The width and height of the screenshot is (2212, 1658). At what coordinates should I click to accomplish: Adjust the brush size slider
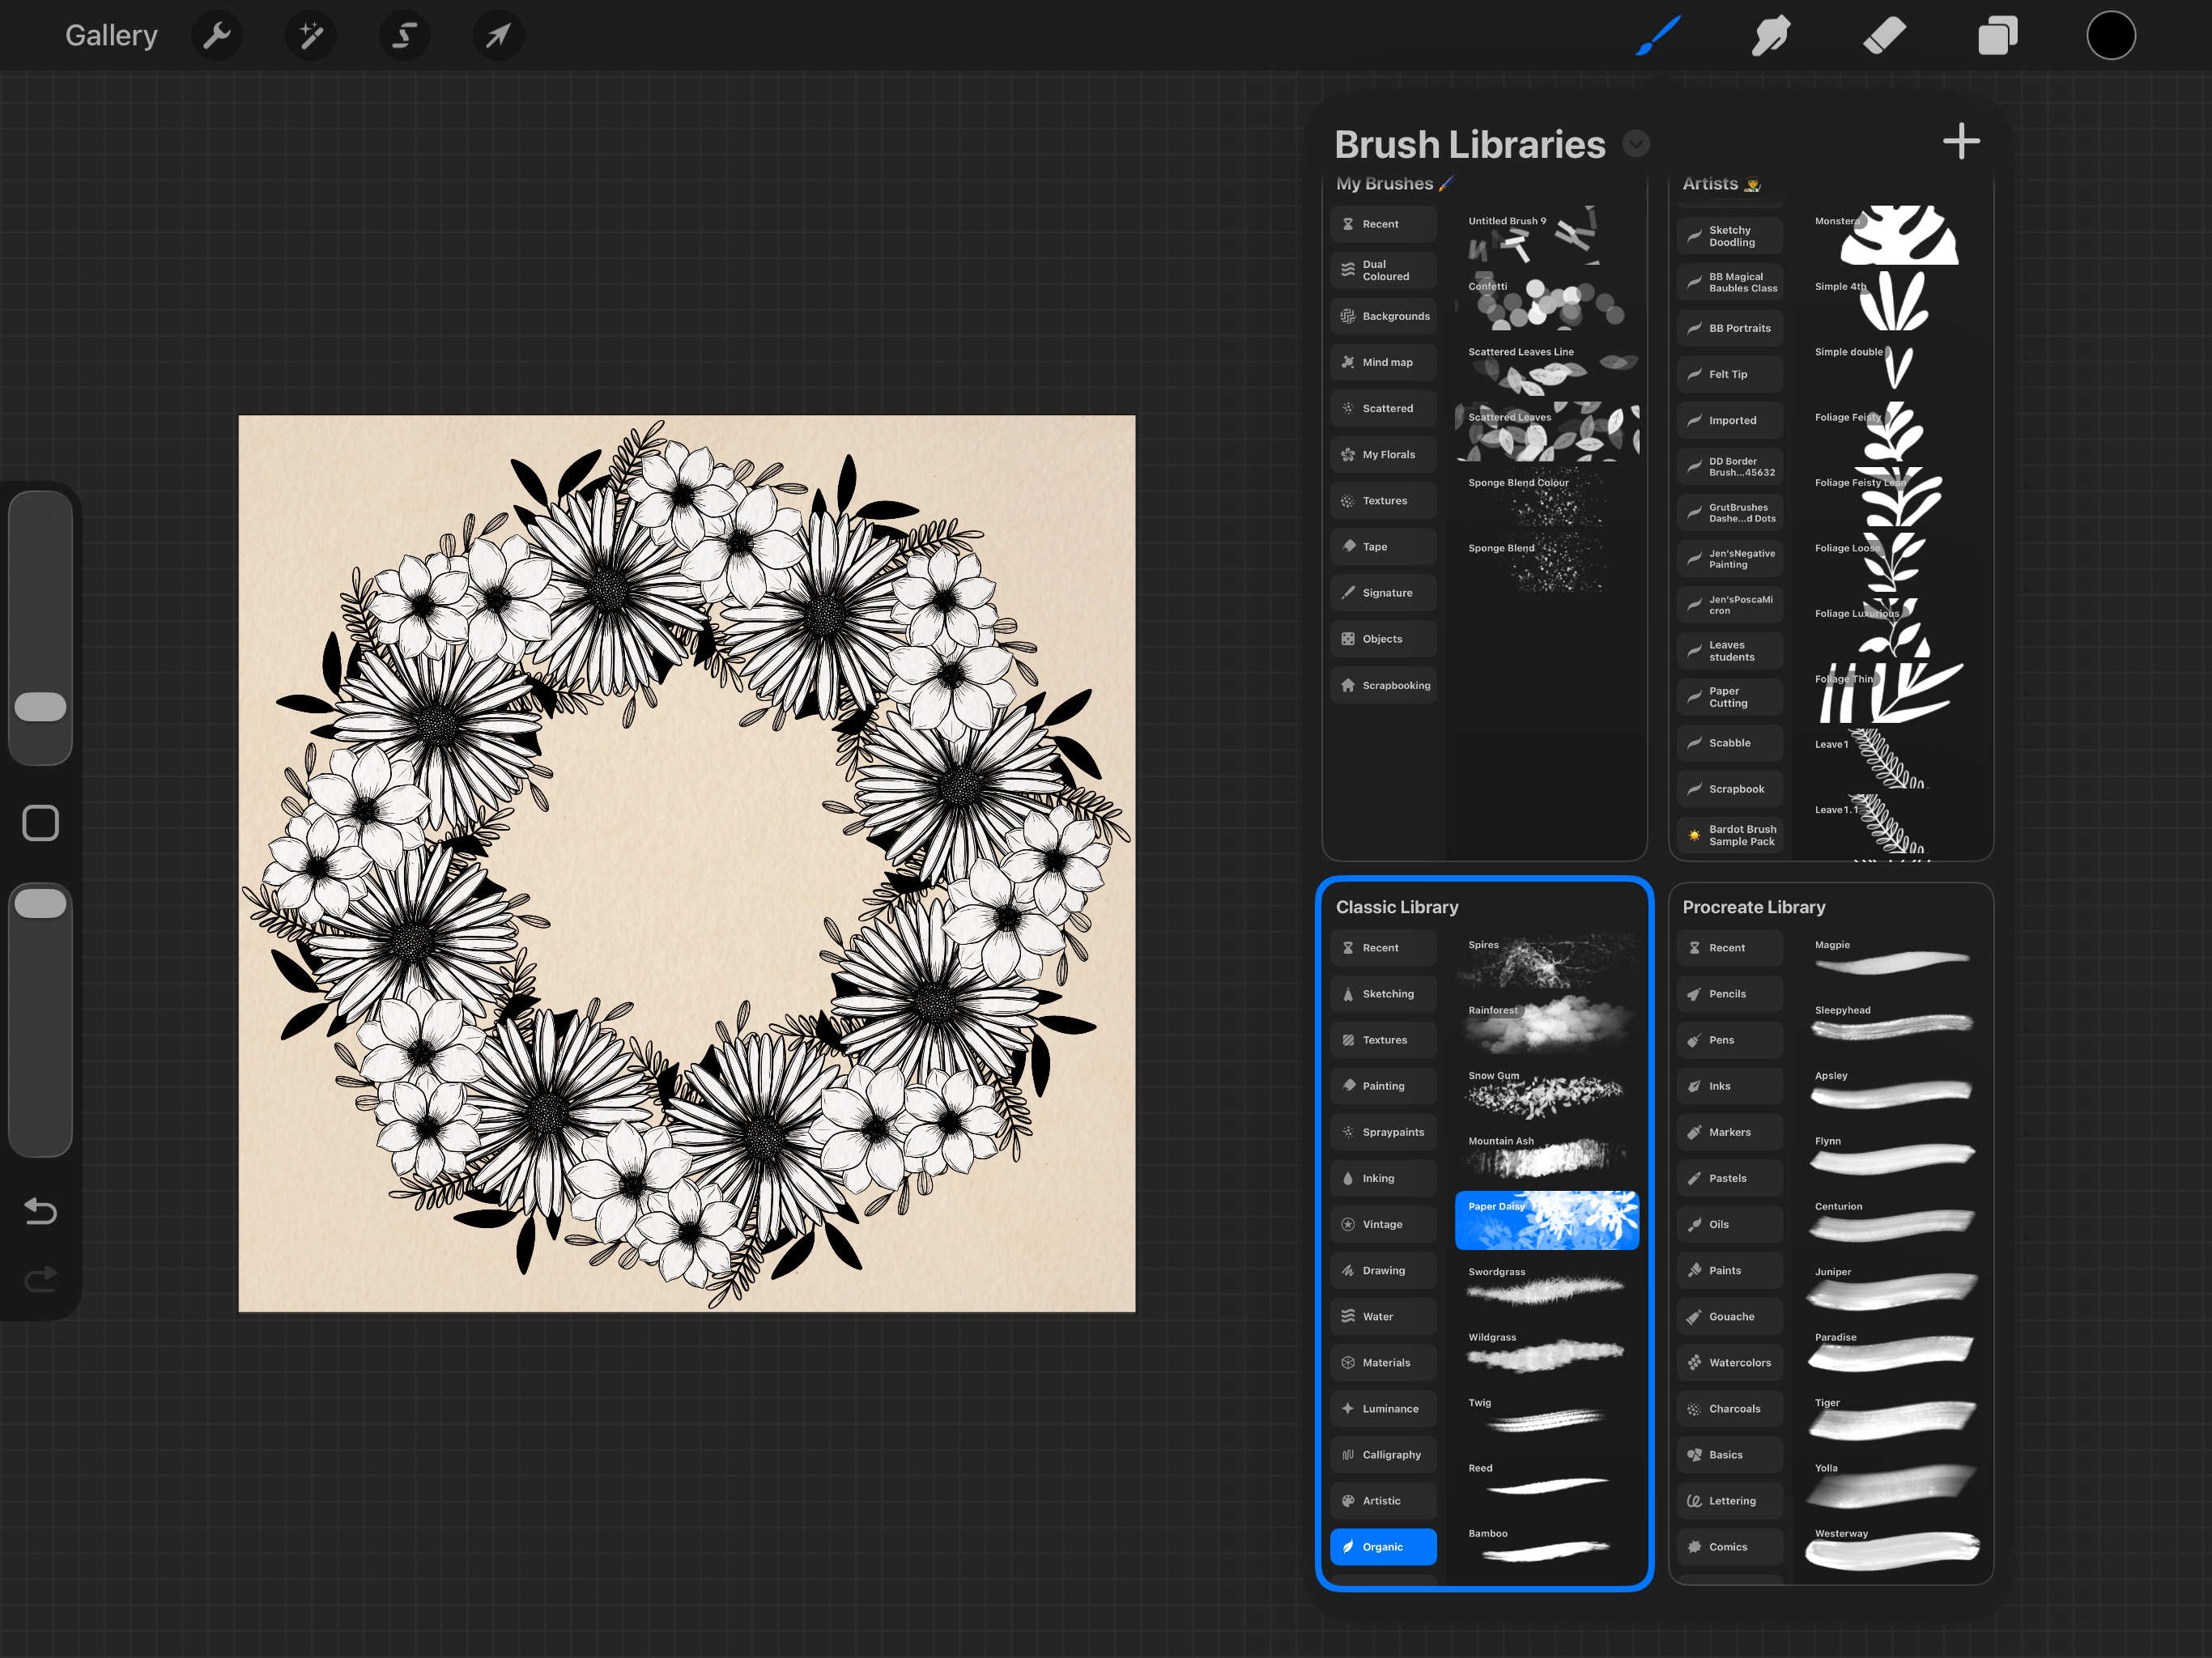click(40, 707)
